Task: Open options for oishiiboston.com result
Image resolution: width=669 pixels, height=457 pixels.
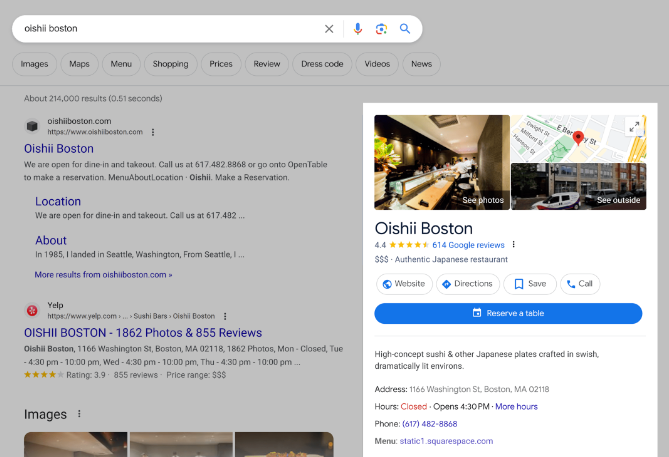Action: tap(153, 132)
